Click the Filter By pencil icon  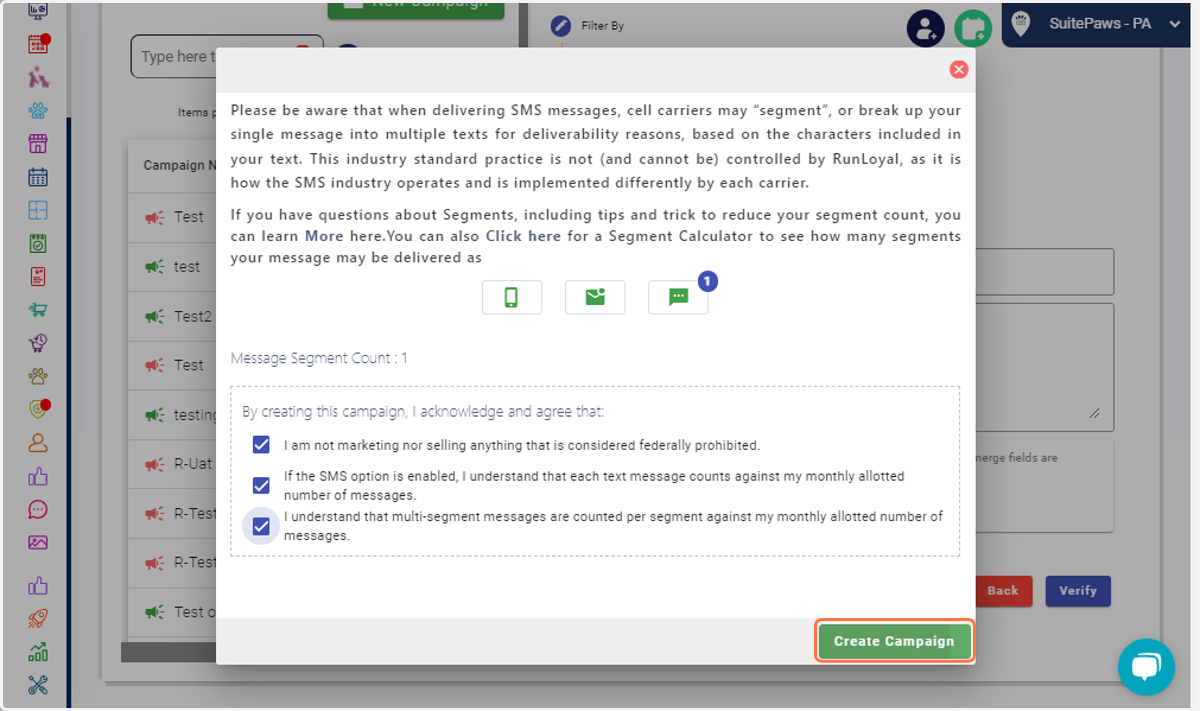tap(561, 26)
